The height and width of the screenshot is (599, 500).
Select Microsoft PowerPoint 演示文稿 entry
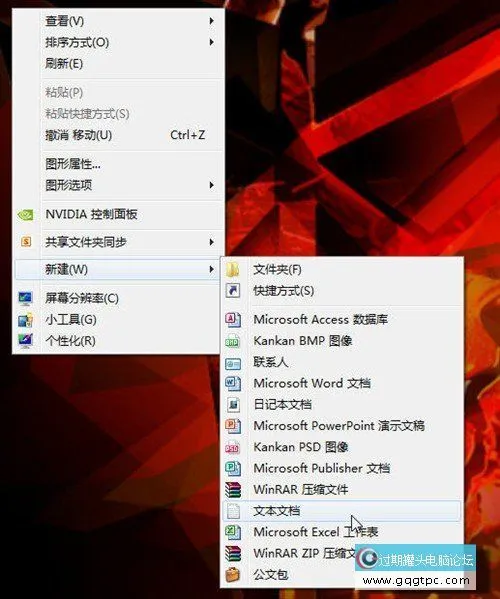point(342,426)
